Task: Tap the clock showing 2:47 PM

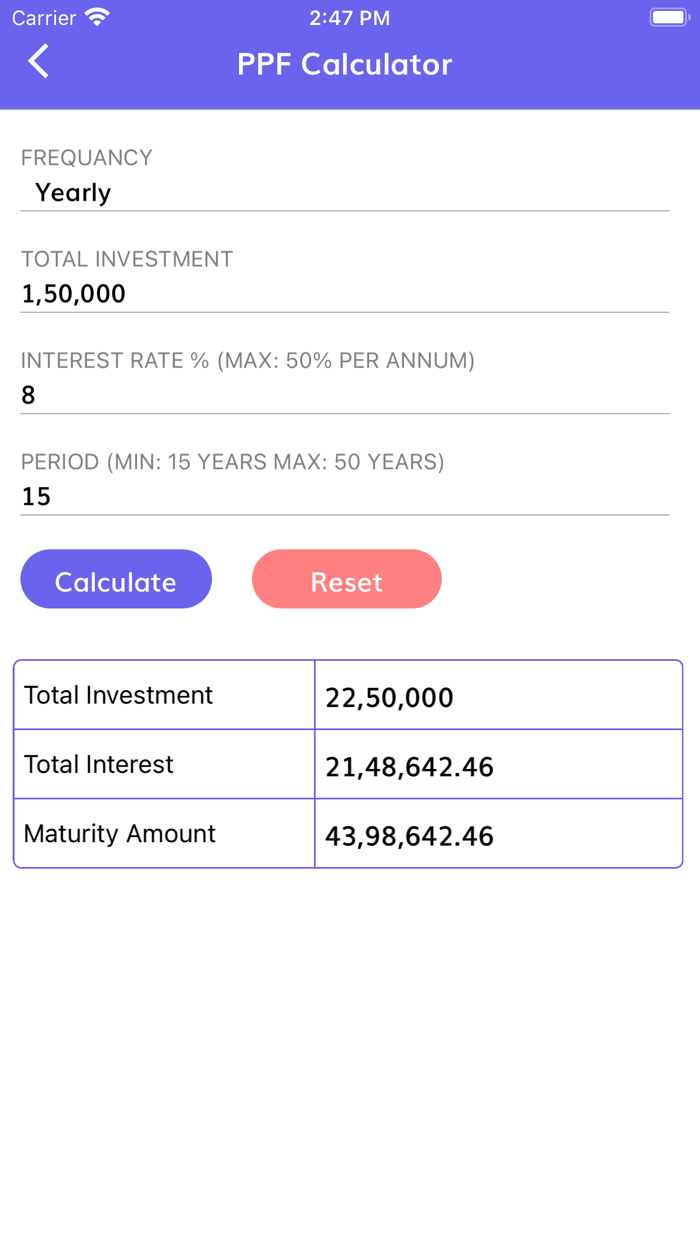Action: click(x=347, y=16)
